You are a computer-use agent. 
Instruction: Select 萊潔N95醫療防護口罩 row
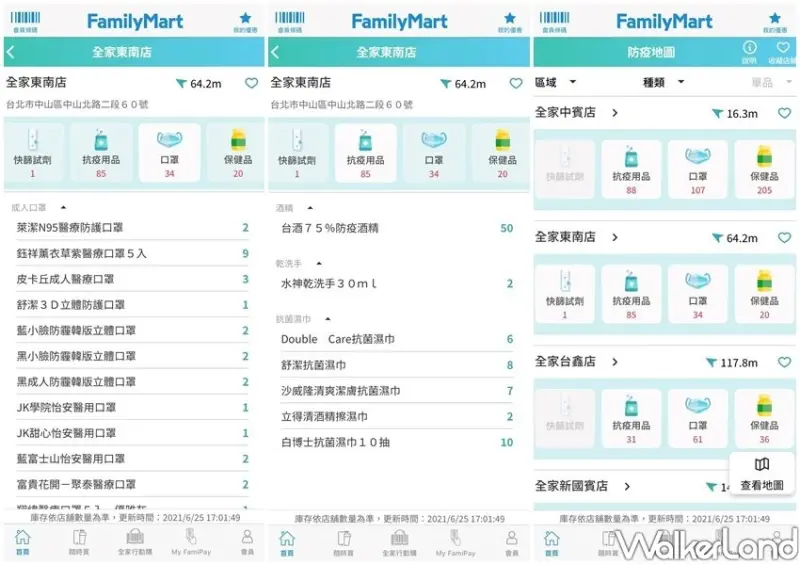(x=132, y=228)
